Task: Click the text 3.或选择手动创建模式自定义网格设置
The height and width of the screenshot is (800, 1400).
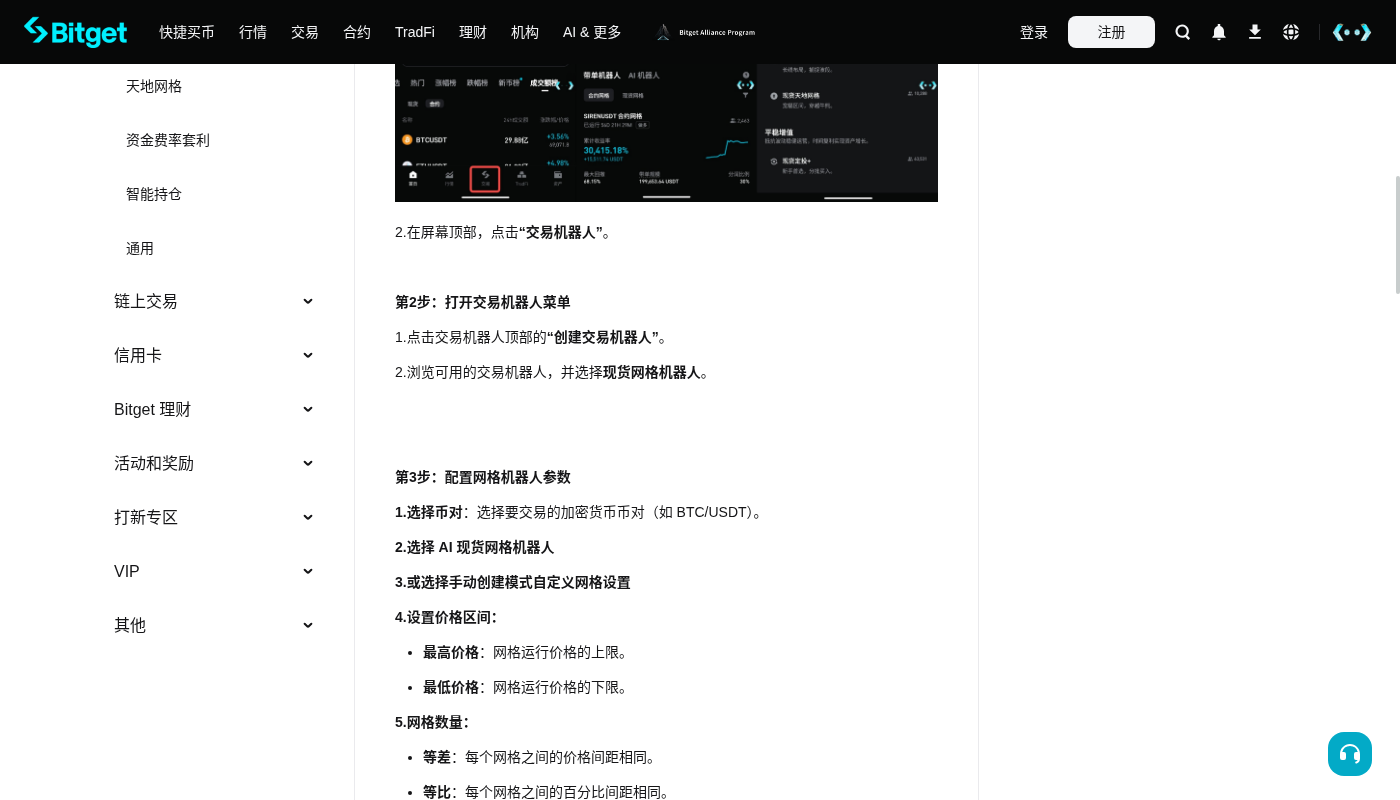Action: tap(513, 582)
